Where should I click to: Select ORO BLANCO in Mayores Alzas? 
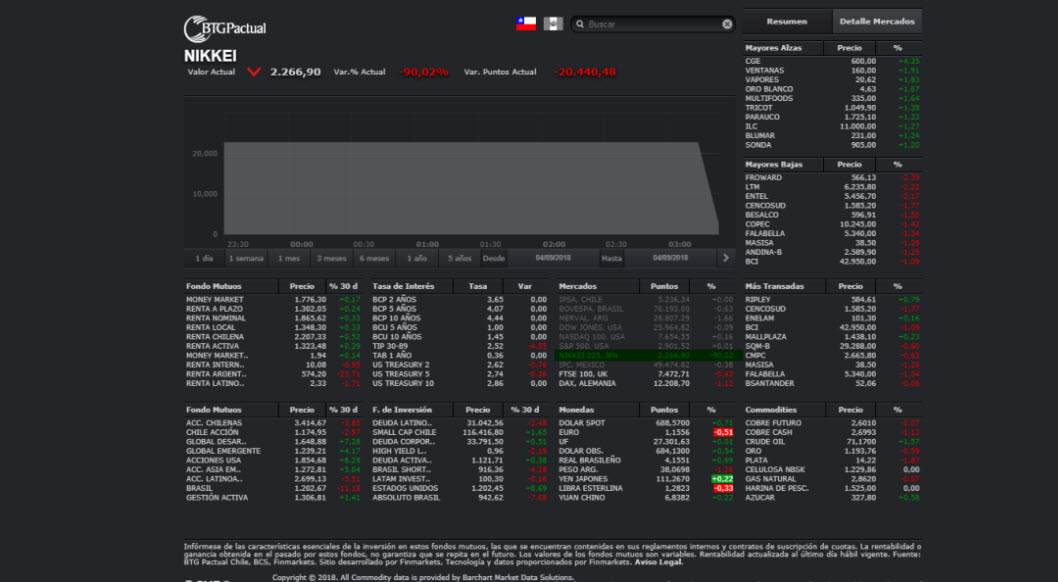[833, 89]
